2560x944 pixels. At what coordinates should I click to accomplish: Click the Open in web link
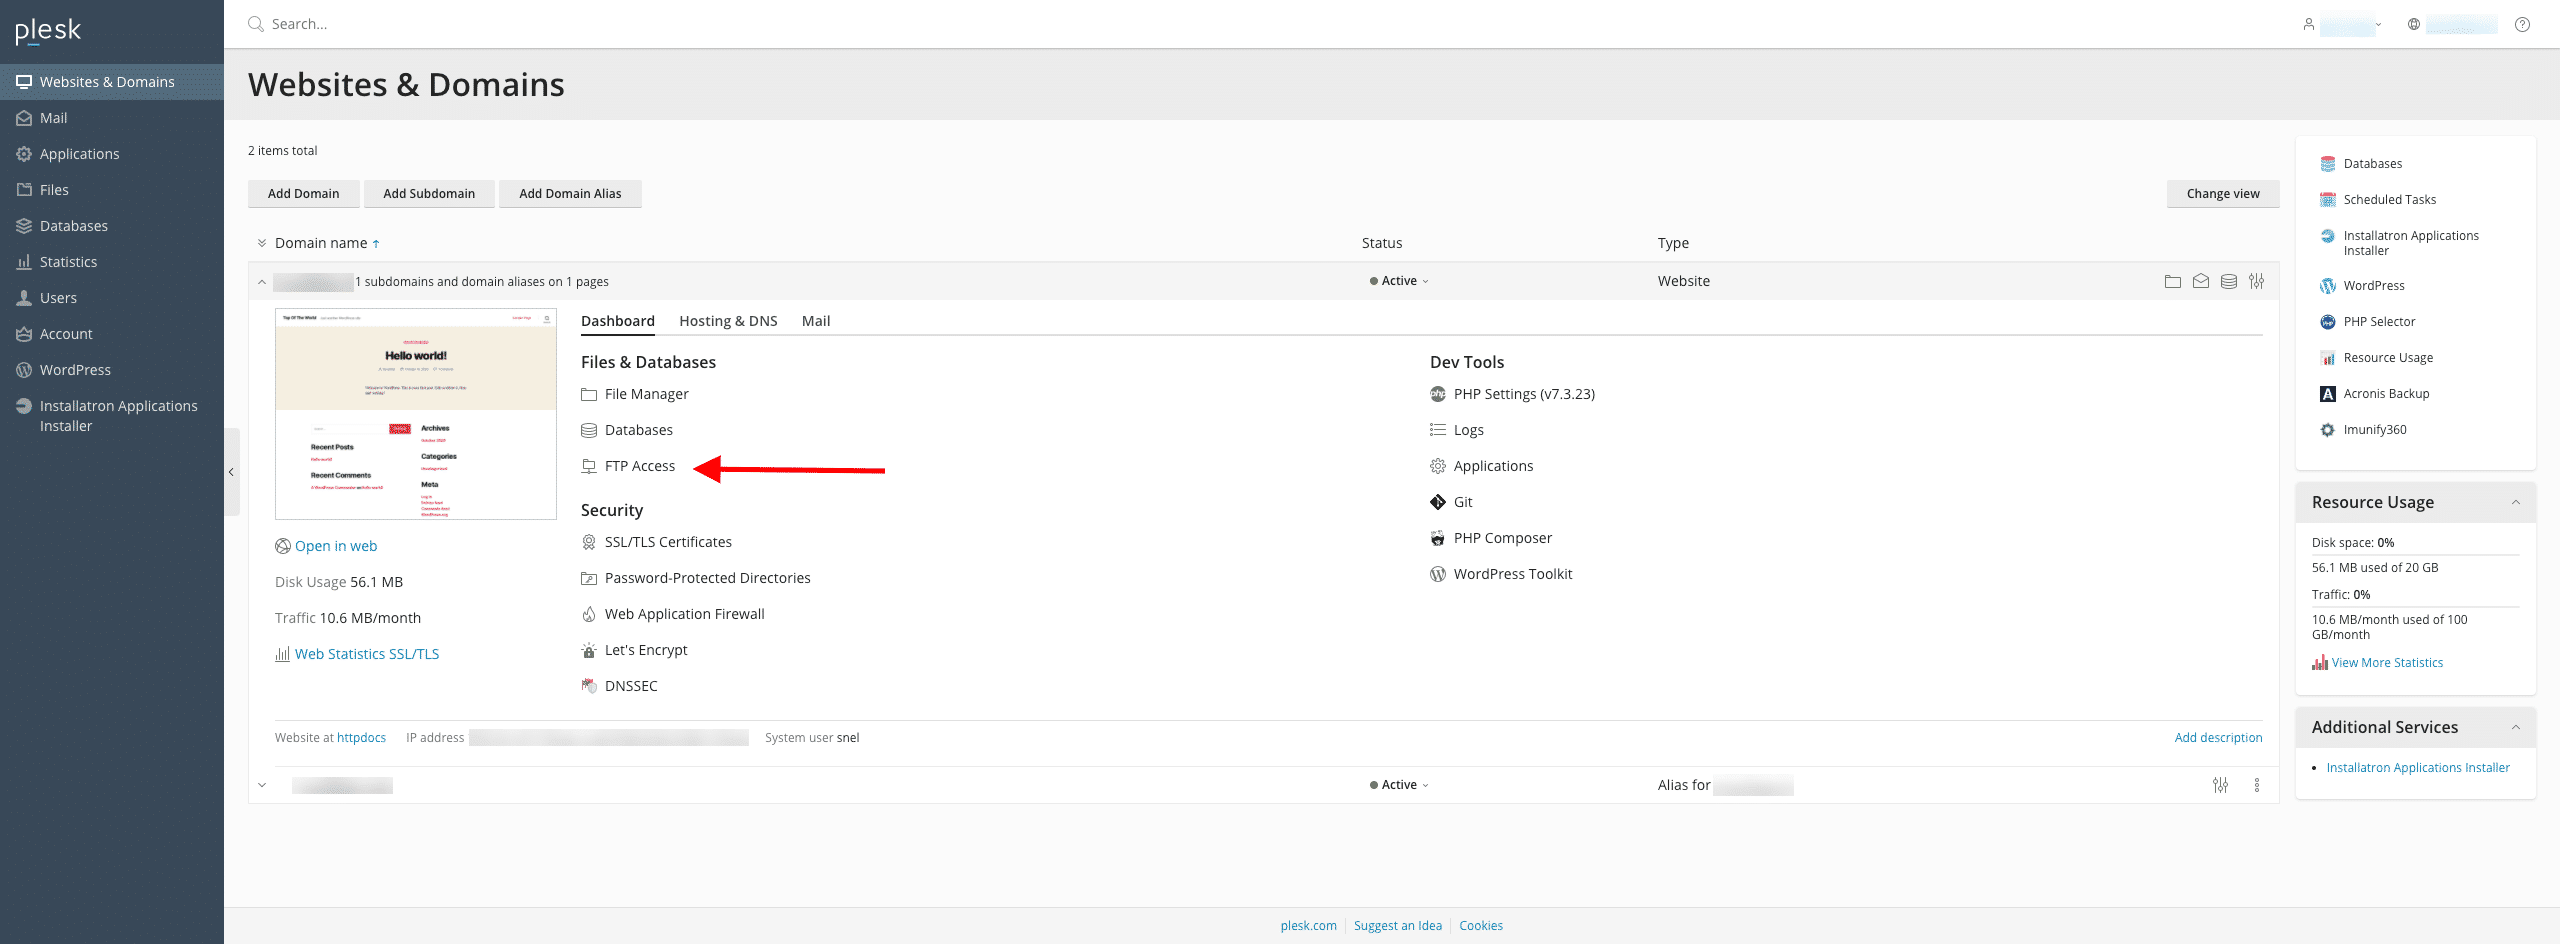336,546
